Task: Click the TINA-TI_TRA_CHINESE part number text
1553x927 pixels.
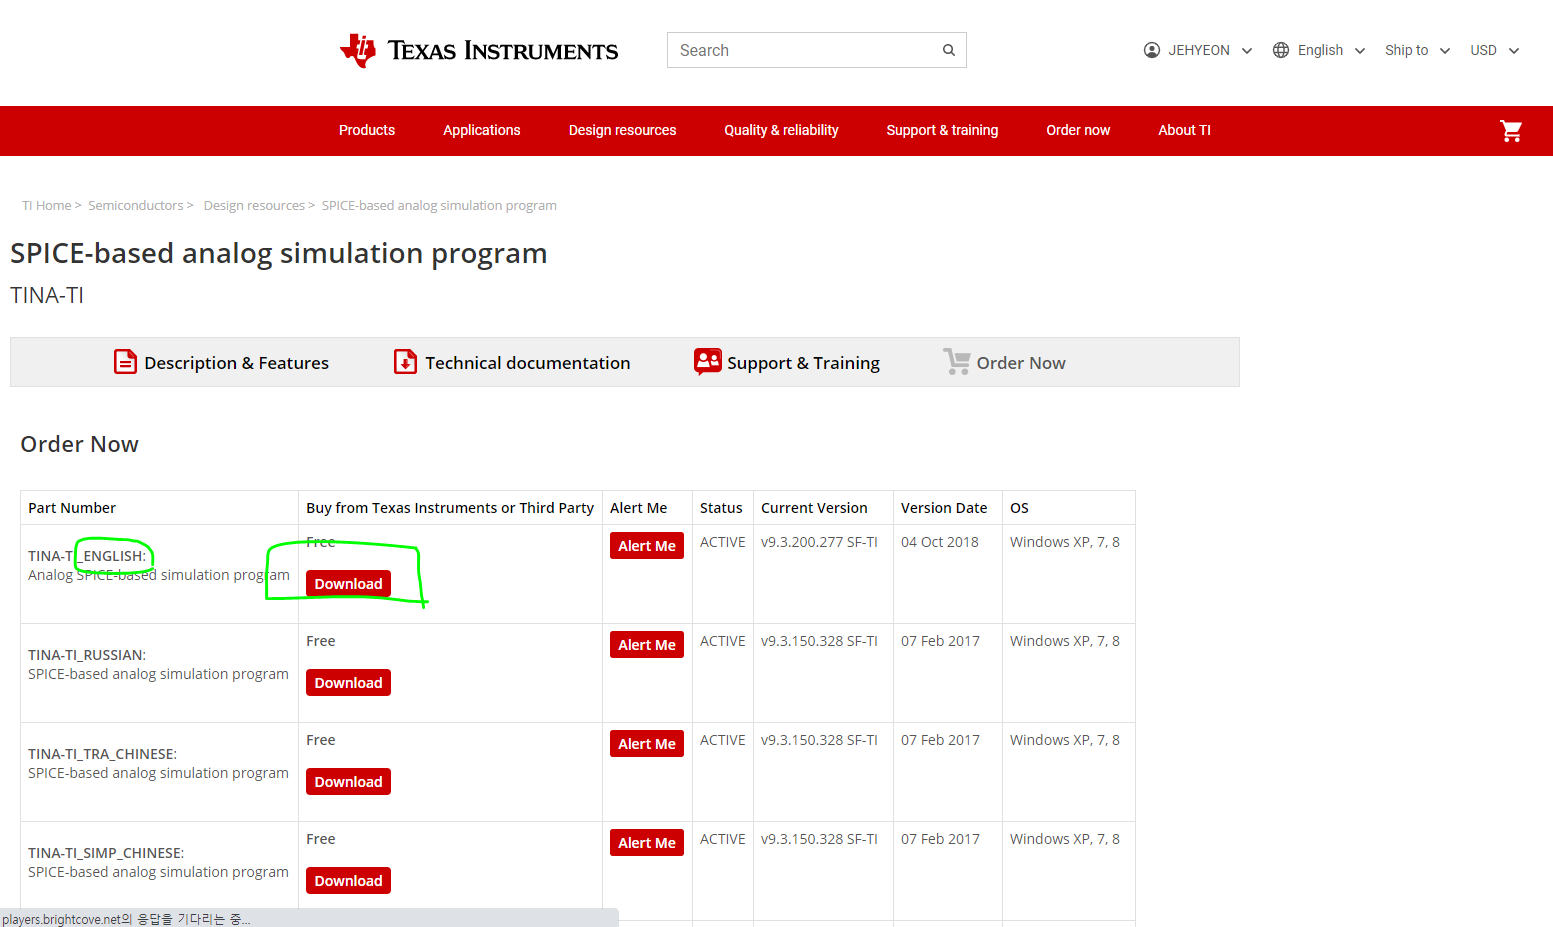Action: click(102, 754)
